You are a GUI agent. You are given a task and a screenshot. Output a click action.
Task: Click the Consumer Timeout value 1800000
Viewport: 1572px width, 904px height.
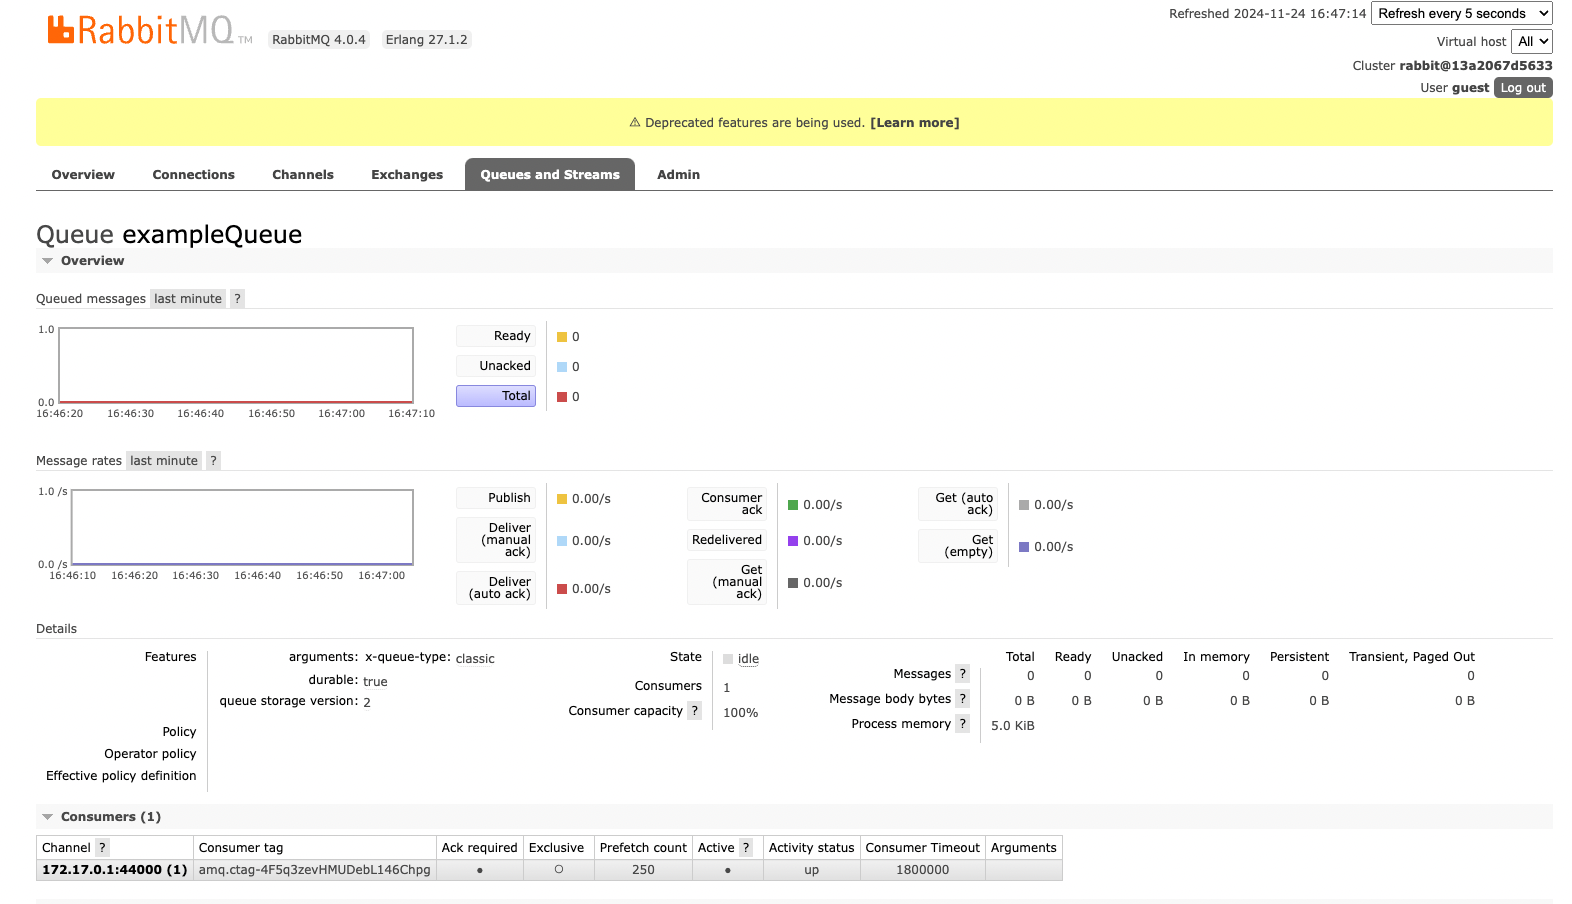pos(923,870)
